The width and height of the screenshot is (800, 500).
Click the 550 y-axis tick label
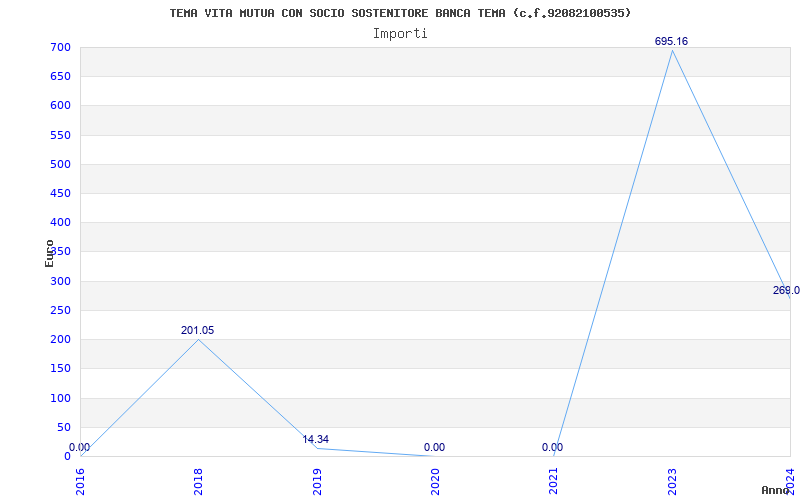(x=60, y=135)
